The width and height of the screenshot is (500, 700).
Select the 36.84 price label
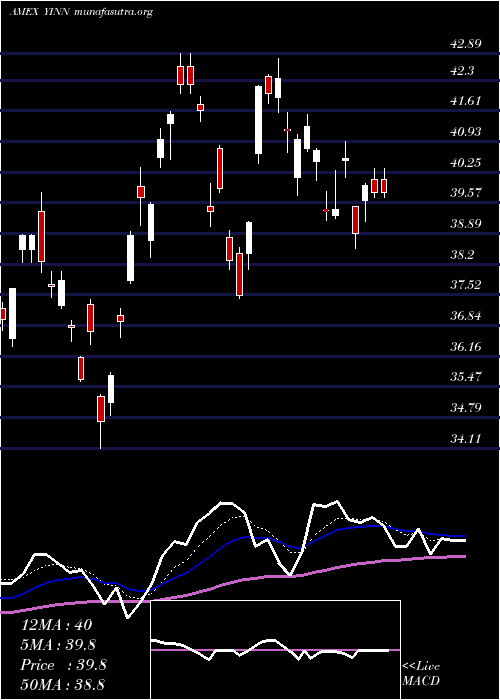(466, 316)
